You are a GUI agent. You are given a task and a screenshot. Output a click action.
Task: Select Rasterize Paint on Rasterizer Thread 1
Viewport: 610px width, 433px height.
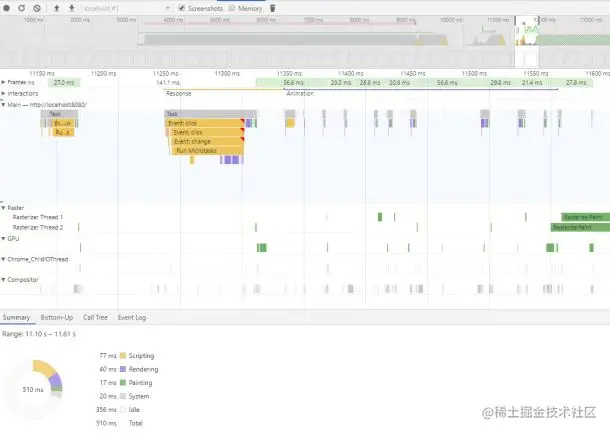point(585,217)
